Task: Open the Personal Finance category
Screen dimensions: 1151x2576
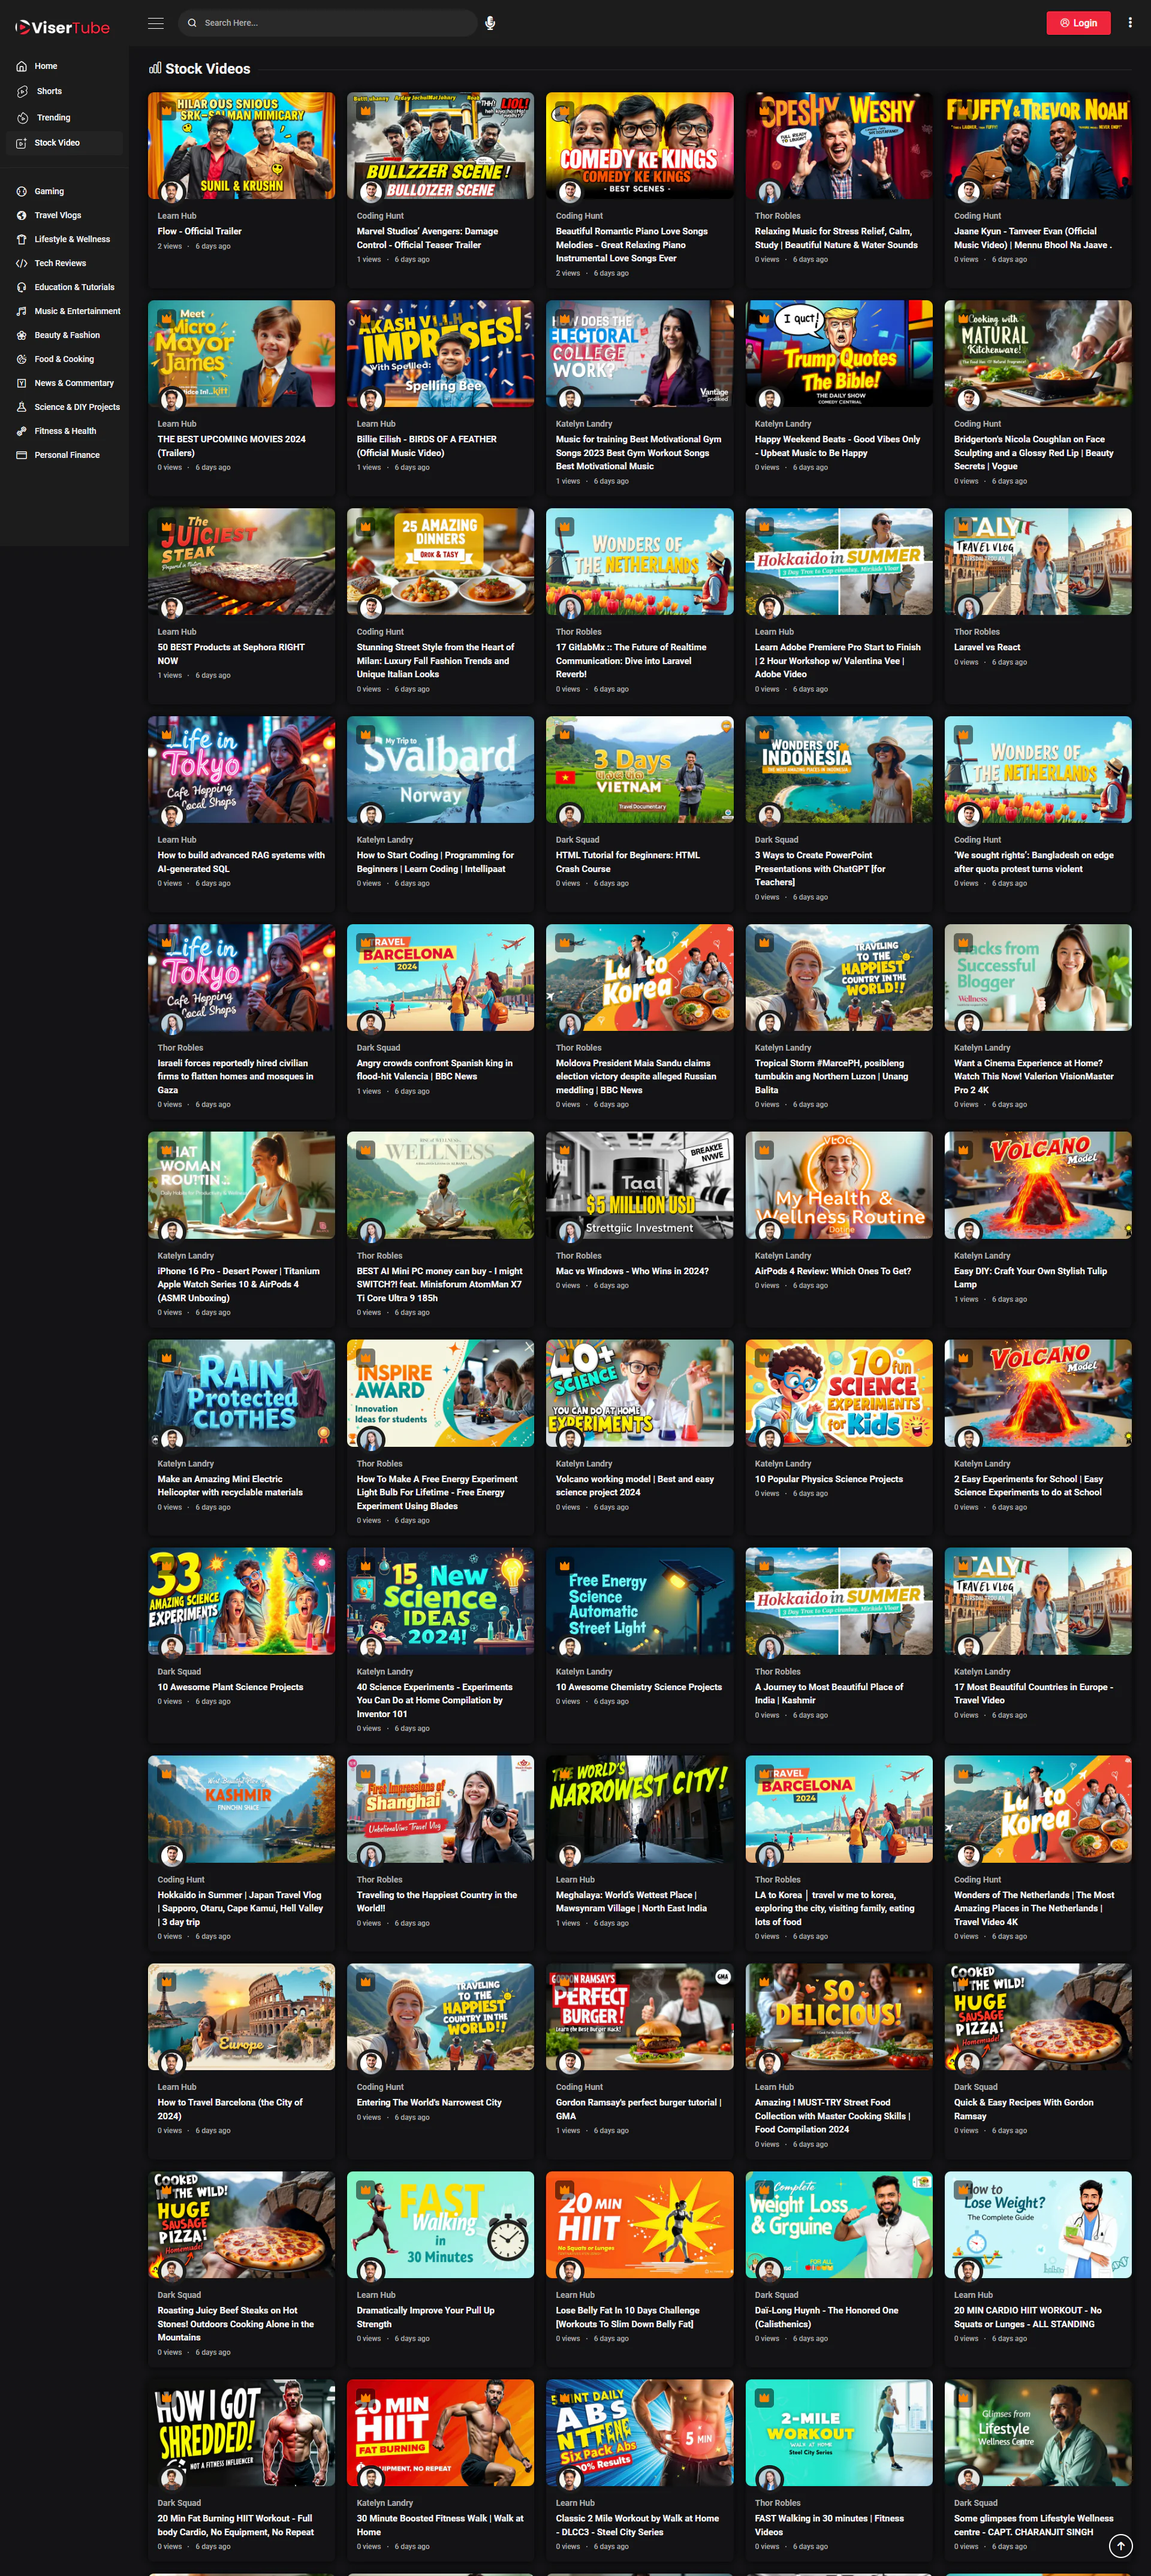Action: tap(66, 455)
